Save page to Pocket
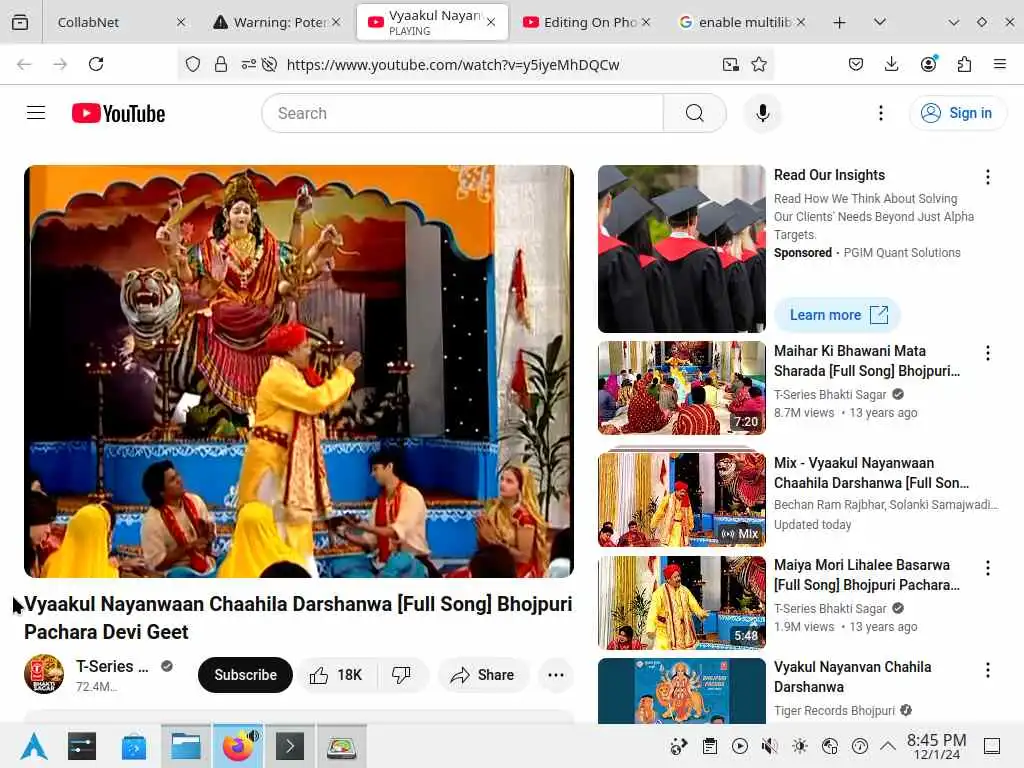 856,64
